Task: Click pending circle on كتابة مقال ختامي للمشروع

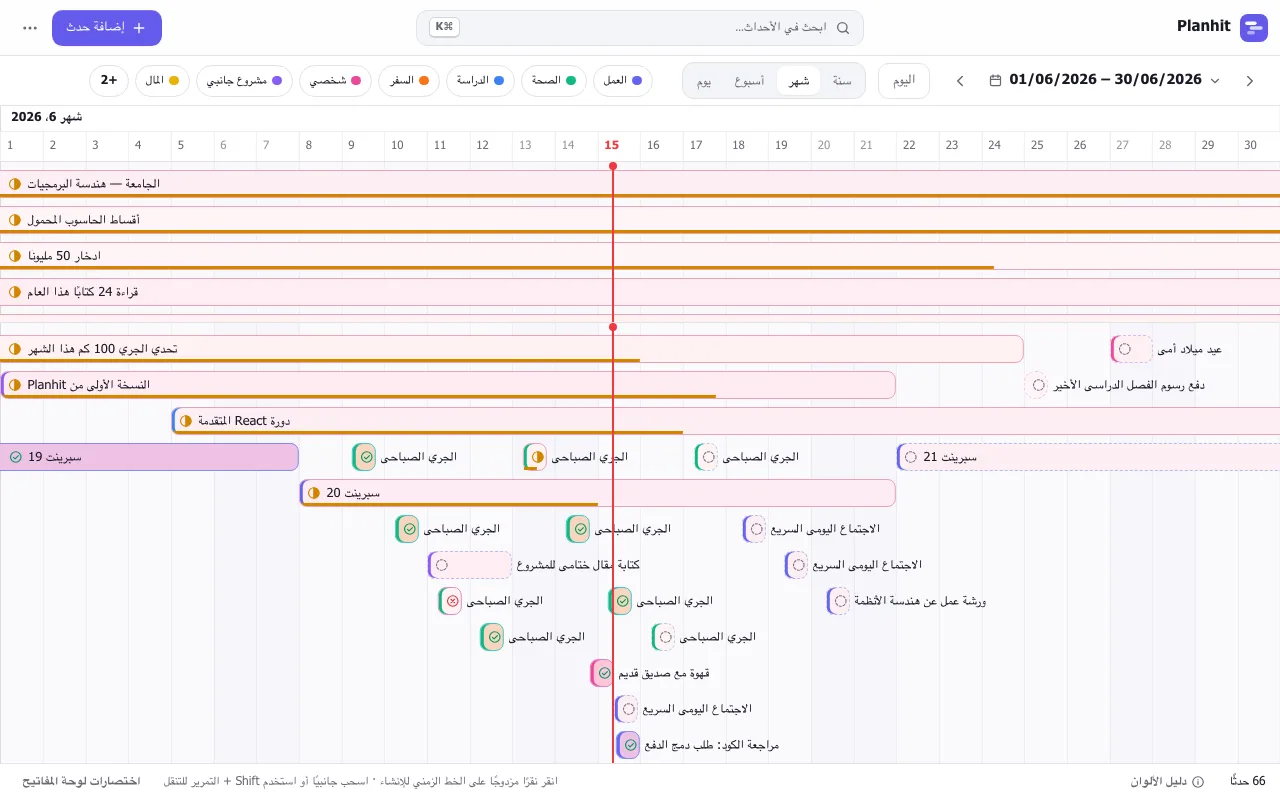Action: 442,565
